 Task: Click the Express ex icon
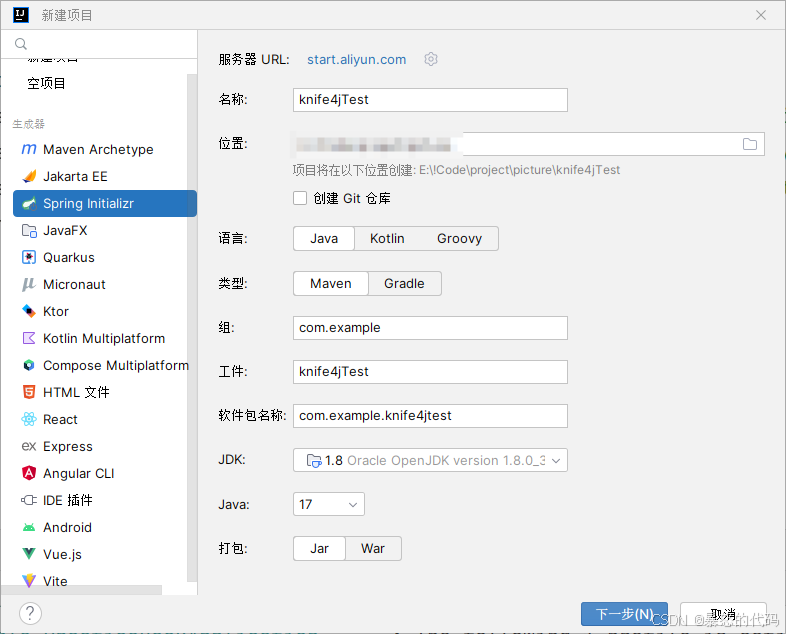[x=29, y=446]
